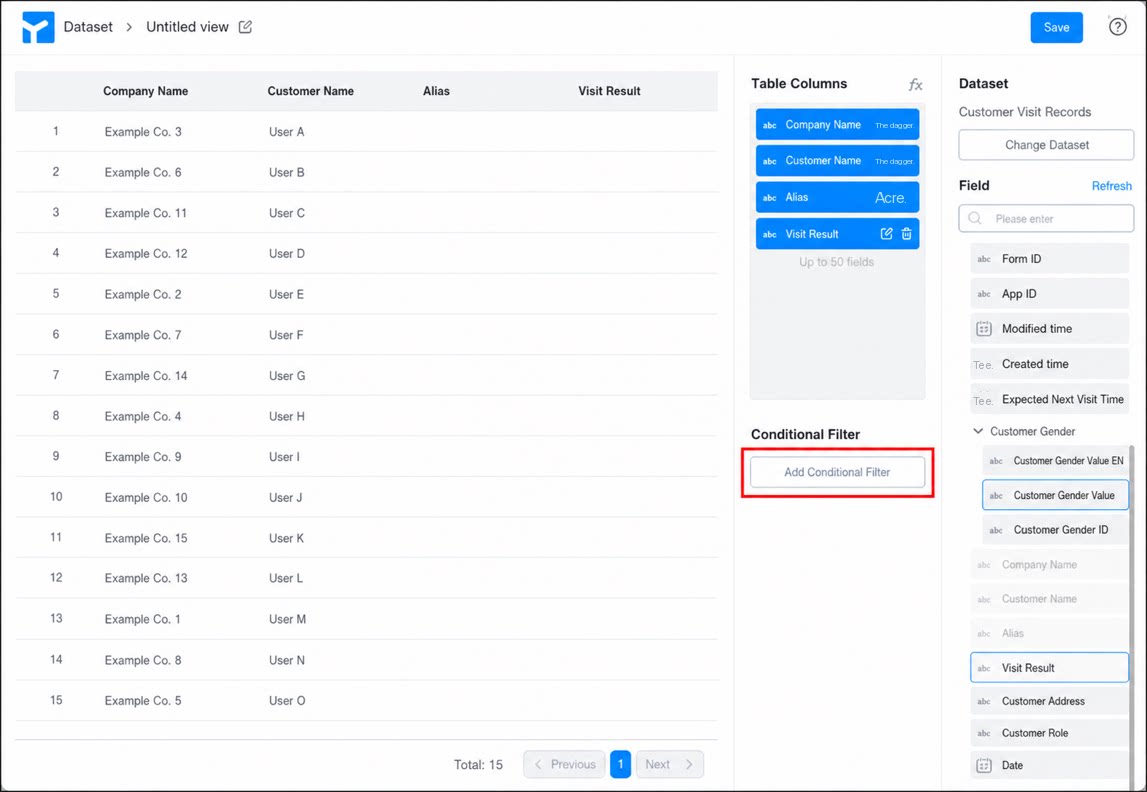Collapse the Customer Gender group
This screenshot has height=792, width=1147.
pos(978,431)
